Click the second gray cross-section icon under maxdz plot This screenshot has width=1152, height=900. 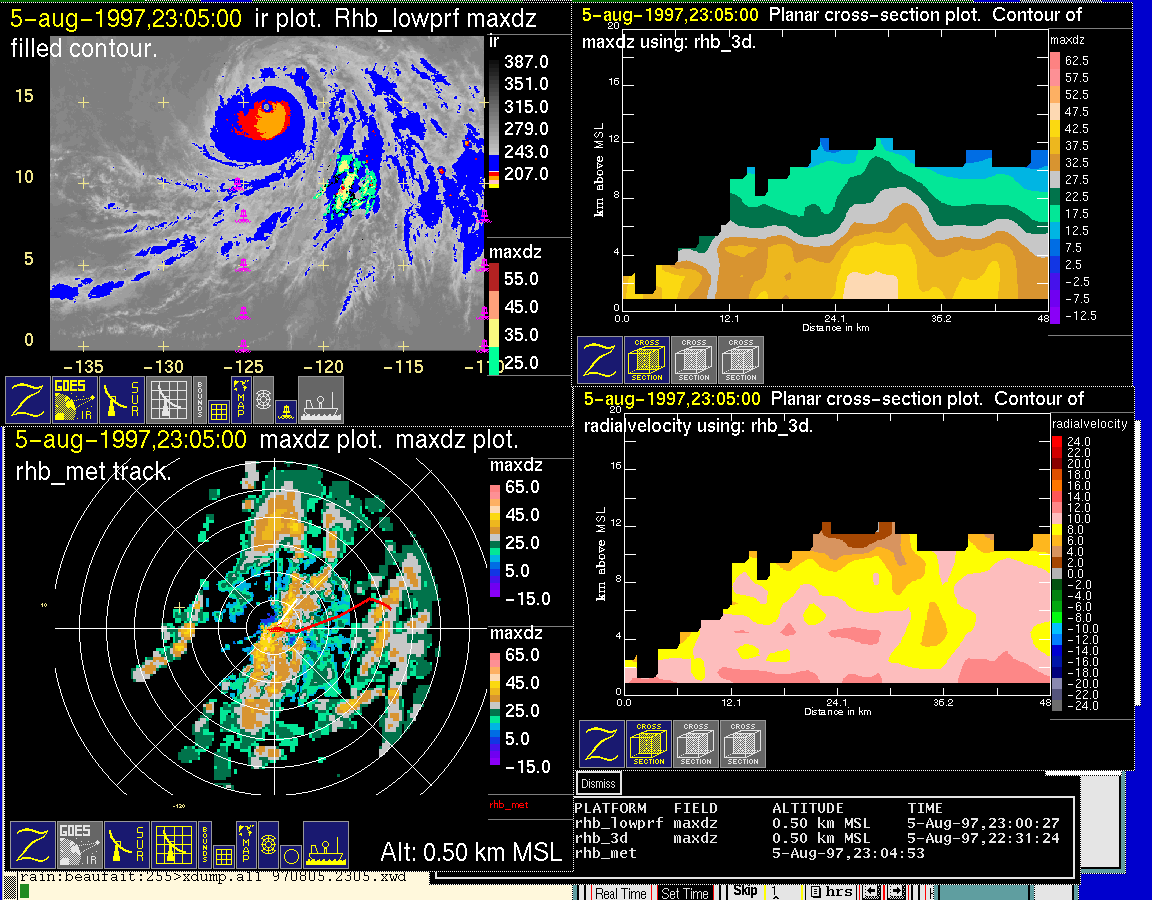coord(741,360)
